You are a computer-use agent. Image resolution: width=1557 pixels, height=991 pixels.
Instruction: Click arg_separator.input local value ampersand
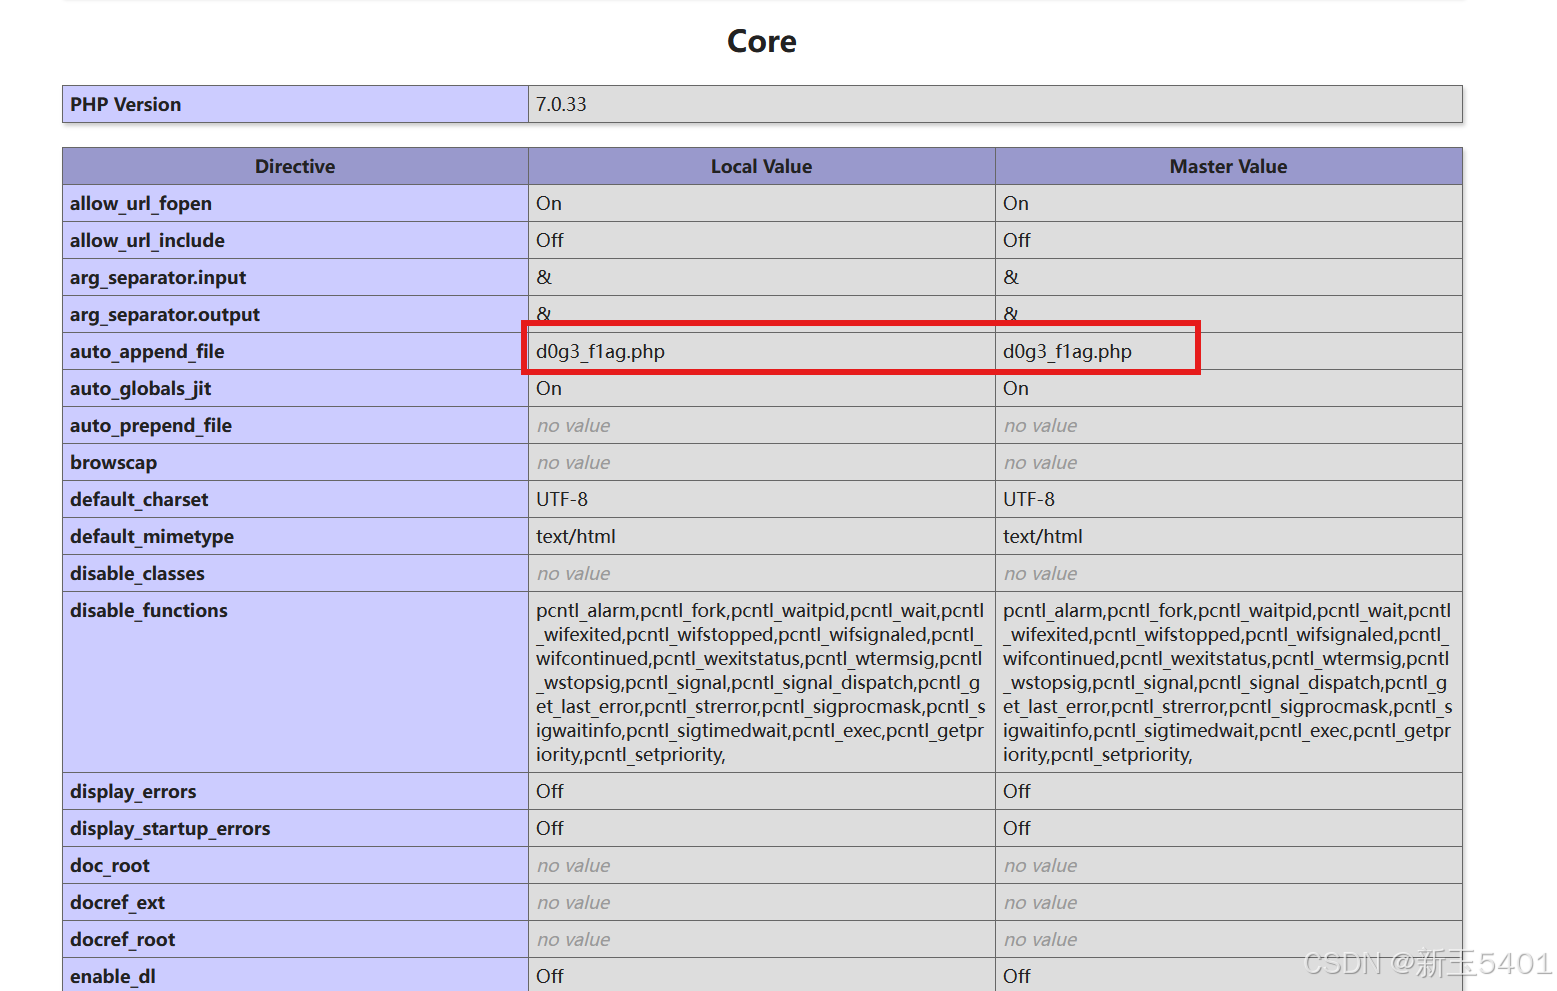[x=544, y=277]
